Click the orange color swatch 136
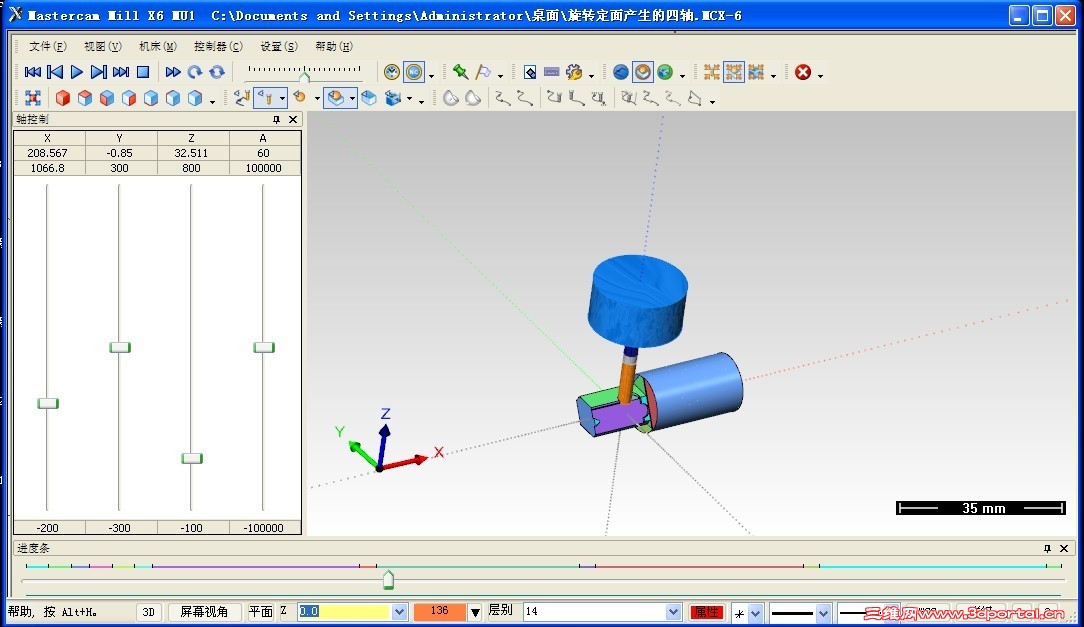 click(x=440, y=611)
